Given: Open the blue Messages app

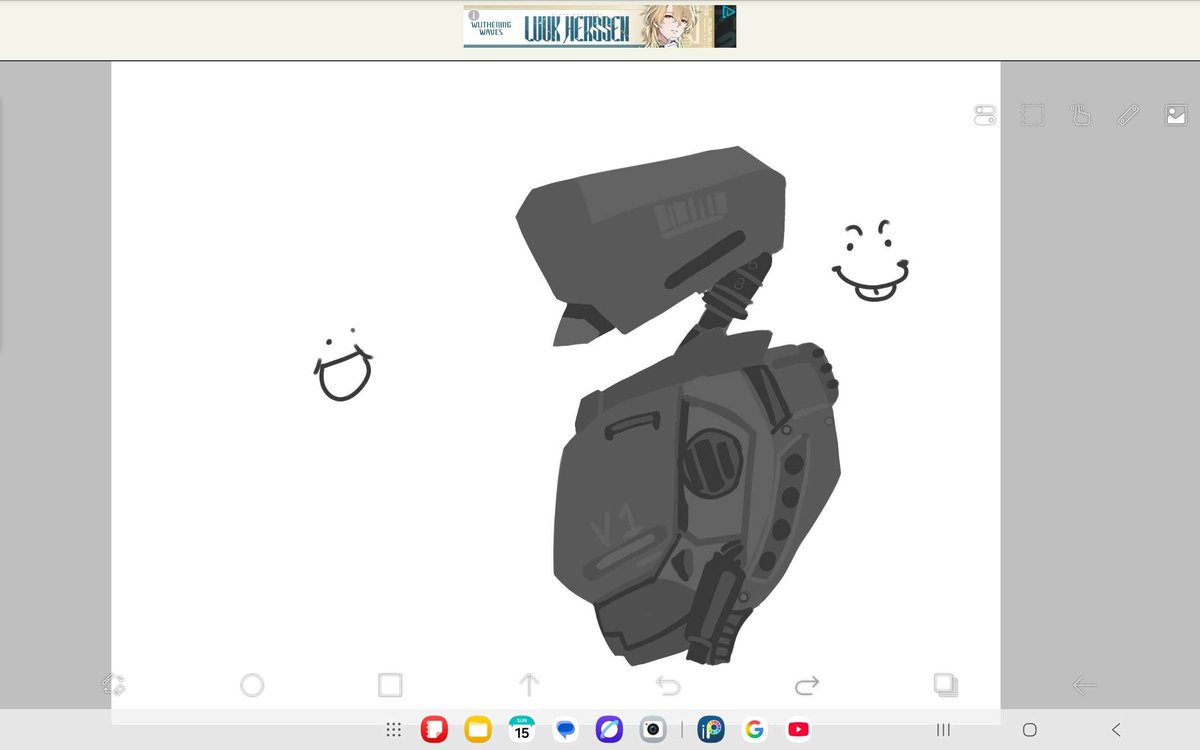Looking at the screenshot, I should pyautogui.click(x=565, y=730).
